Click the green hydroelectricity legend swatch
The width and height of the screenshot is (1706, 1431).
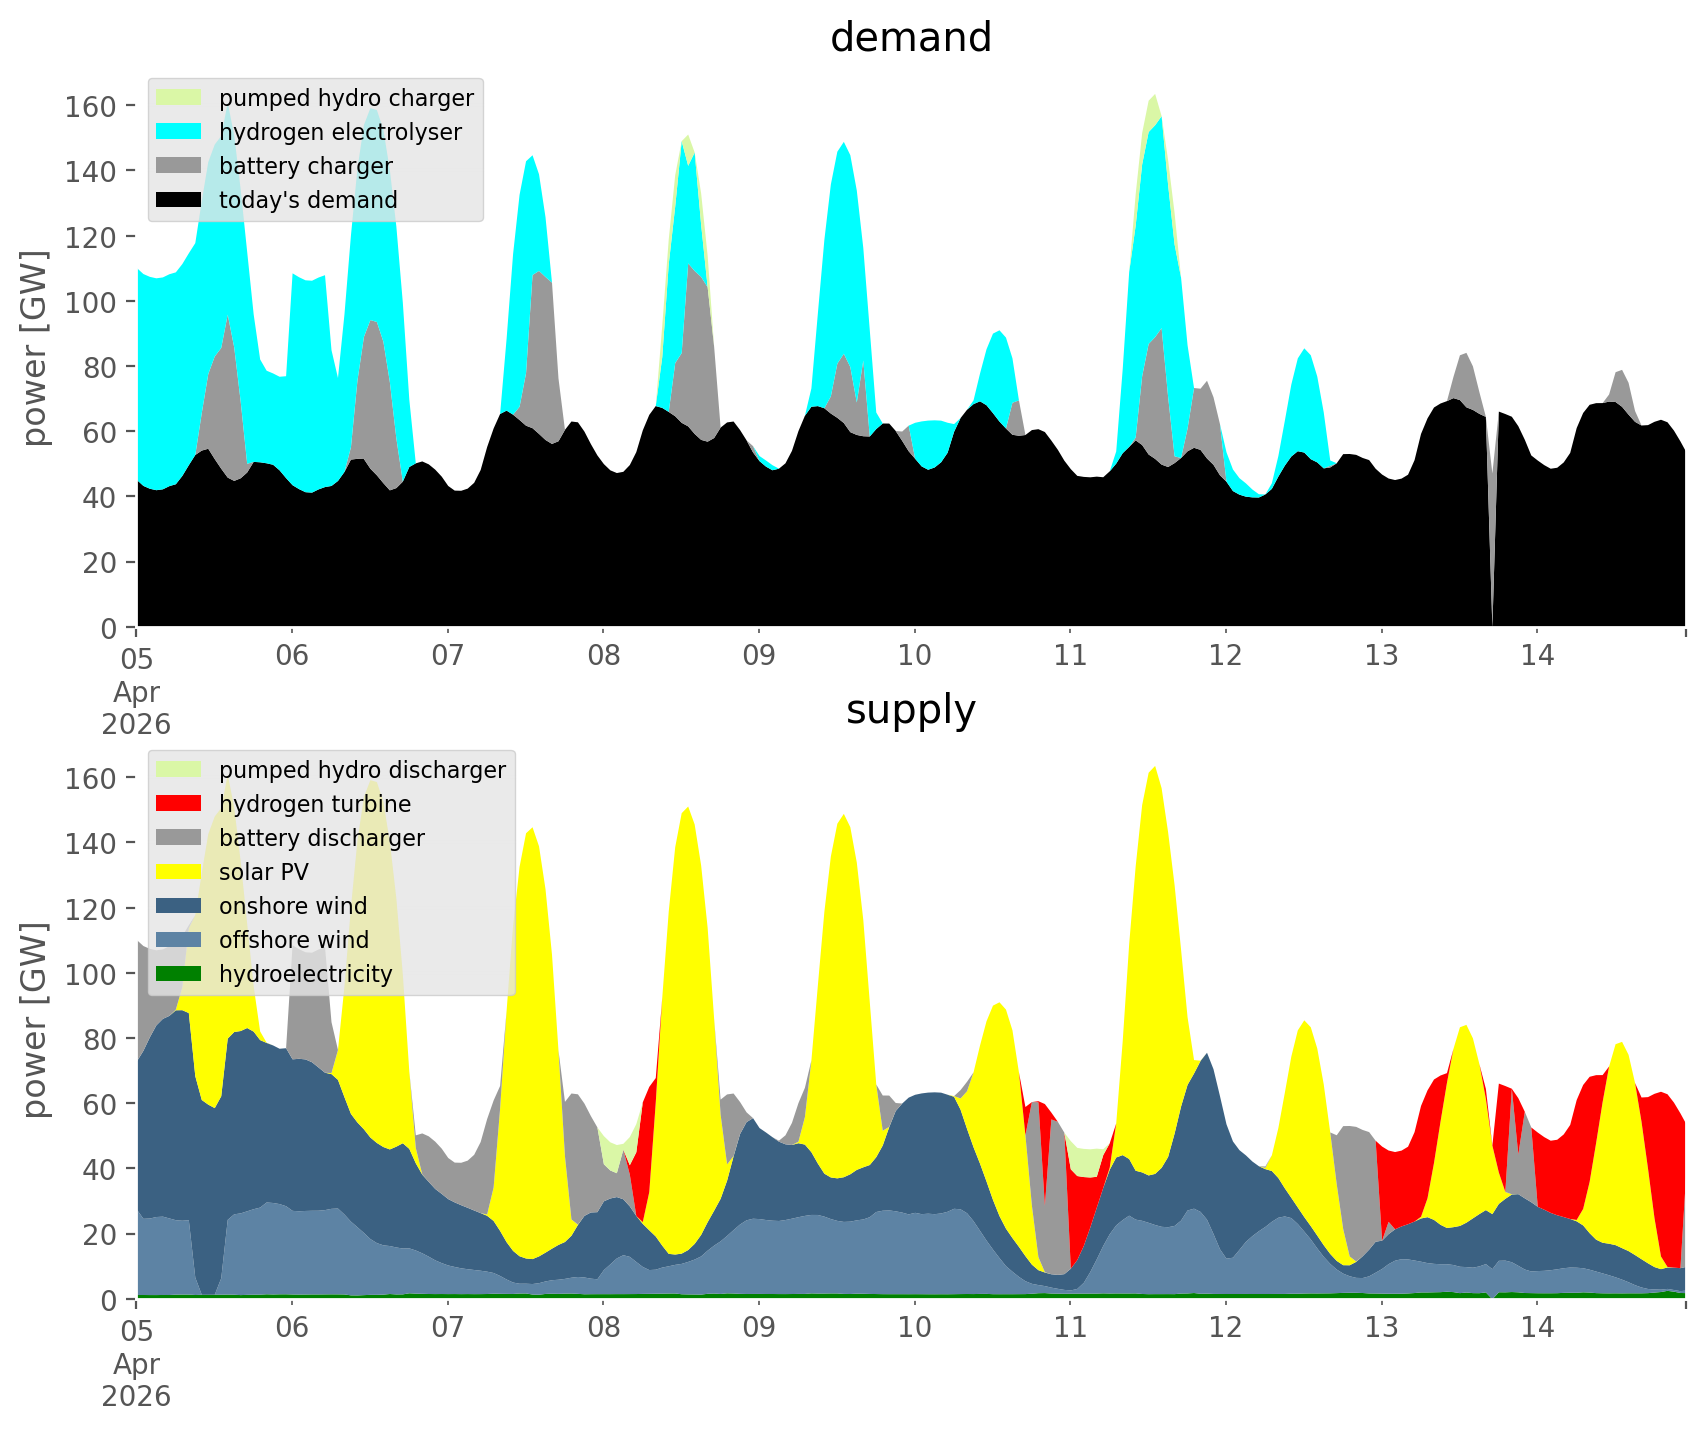(x=180, y=974)
